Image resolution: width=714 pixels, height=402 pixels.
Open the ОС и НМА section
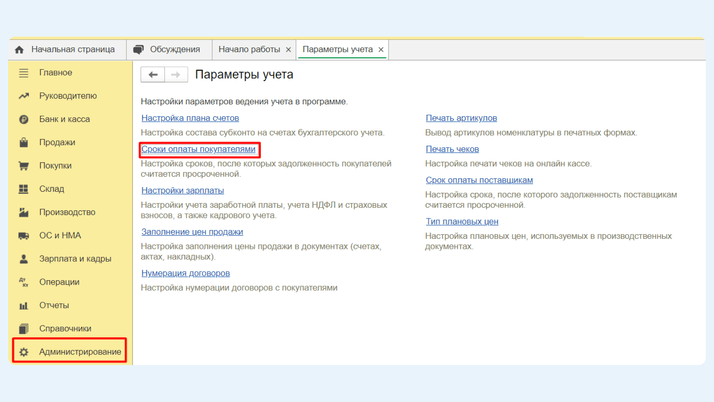point(70,235)
